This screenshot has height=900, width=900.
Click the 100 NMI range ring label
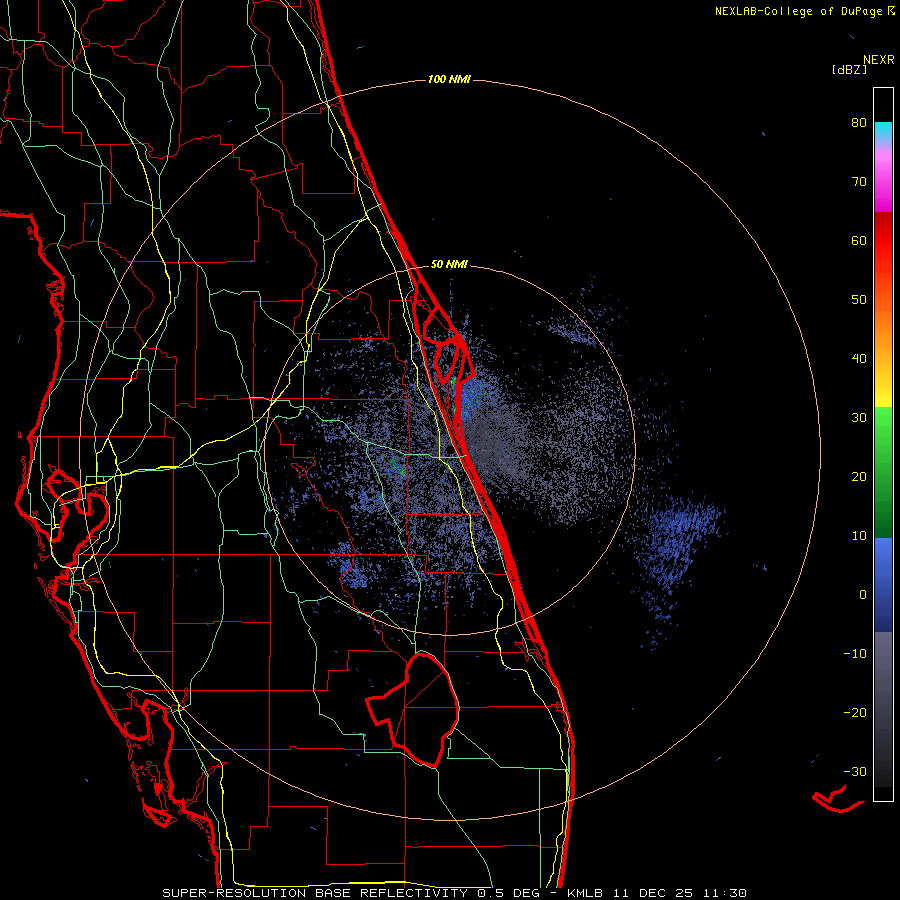click(449, 79)
